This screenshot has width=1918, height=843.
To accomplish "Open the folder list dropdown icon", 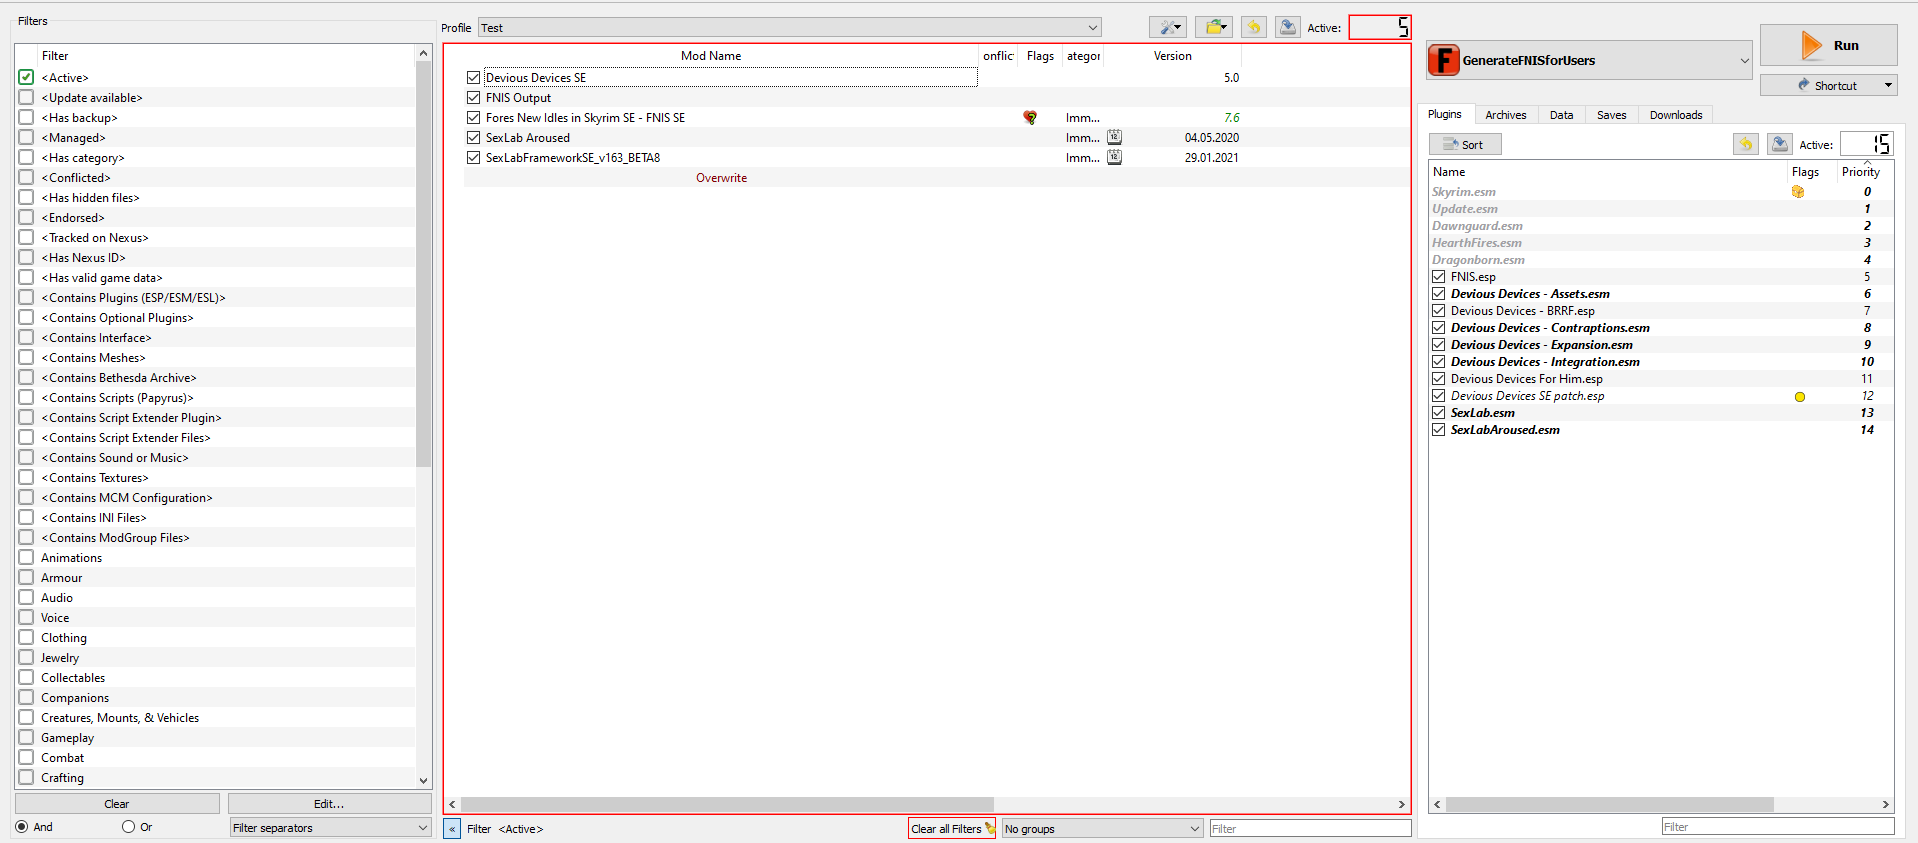I will pyautogui.click(x=1213, y=27).
